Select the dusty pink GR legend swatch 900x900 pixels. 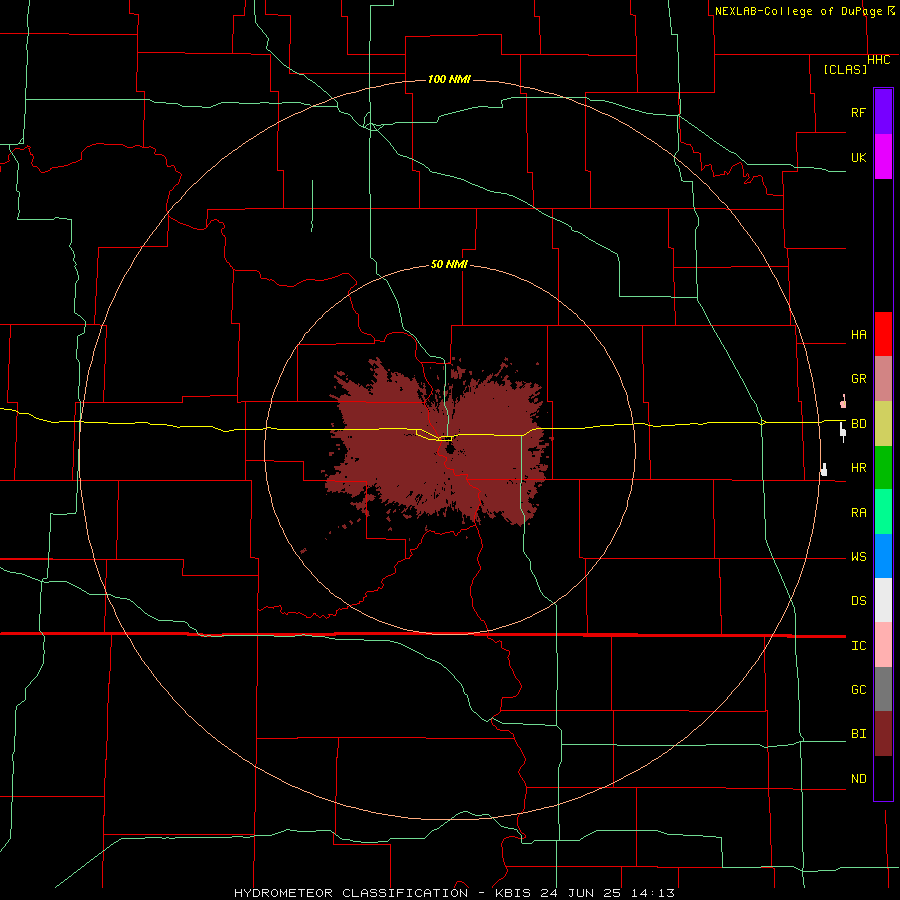click(883, 378)
